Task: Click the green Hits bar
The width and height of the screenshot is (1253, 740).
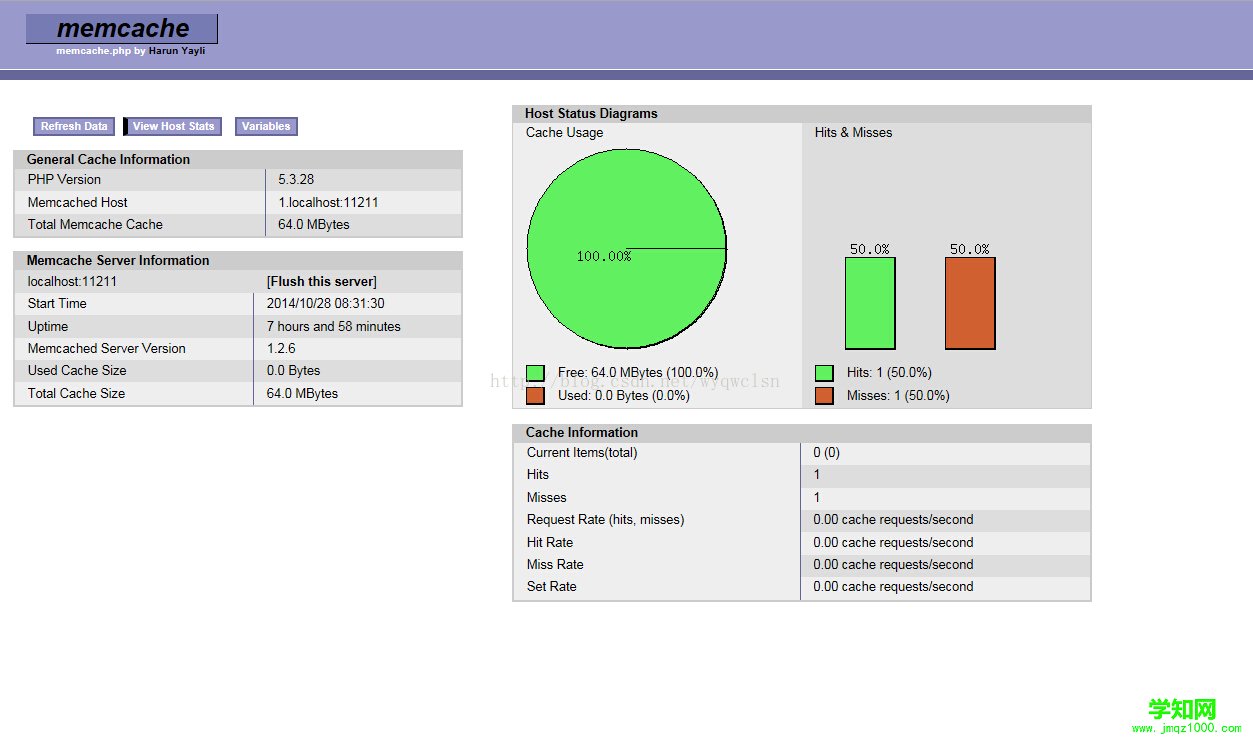Action: click(x=870, y=303)
